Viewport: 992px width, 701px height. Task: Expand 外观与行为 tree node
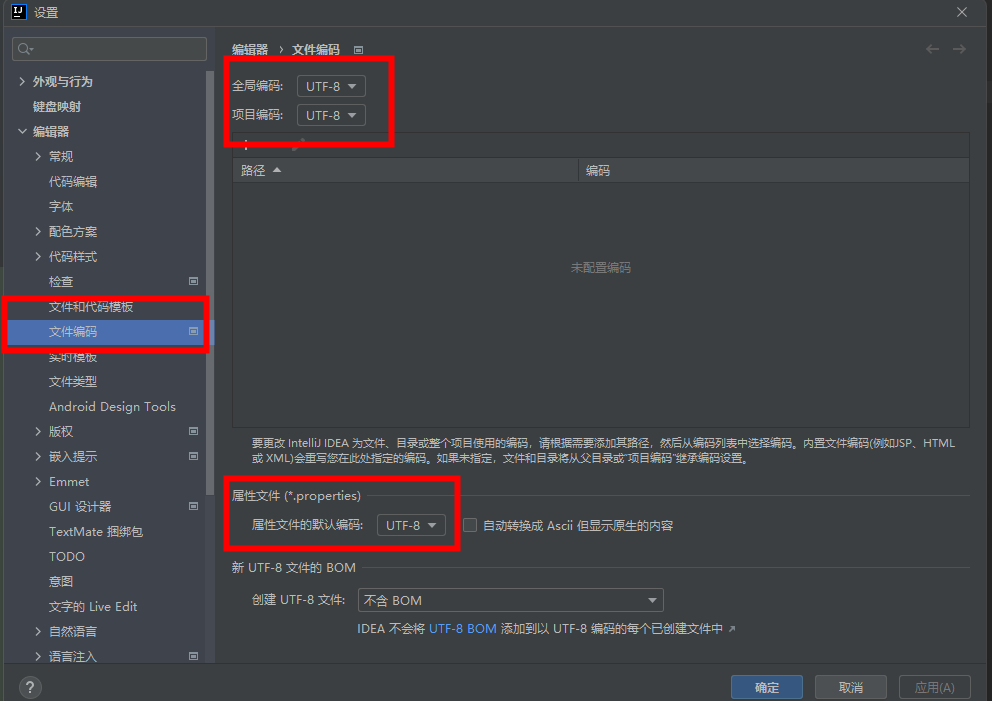click(x=22, y=81)
